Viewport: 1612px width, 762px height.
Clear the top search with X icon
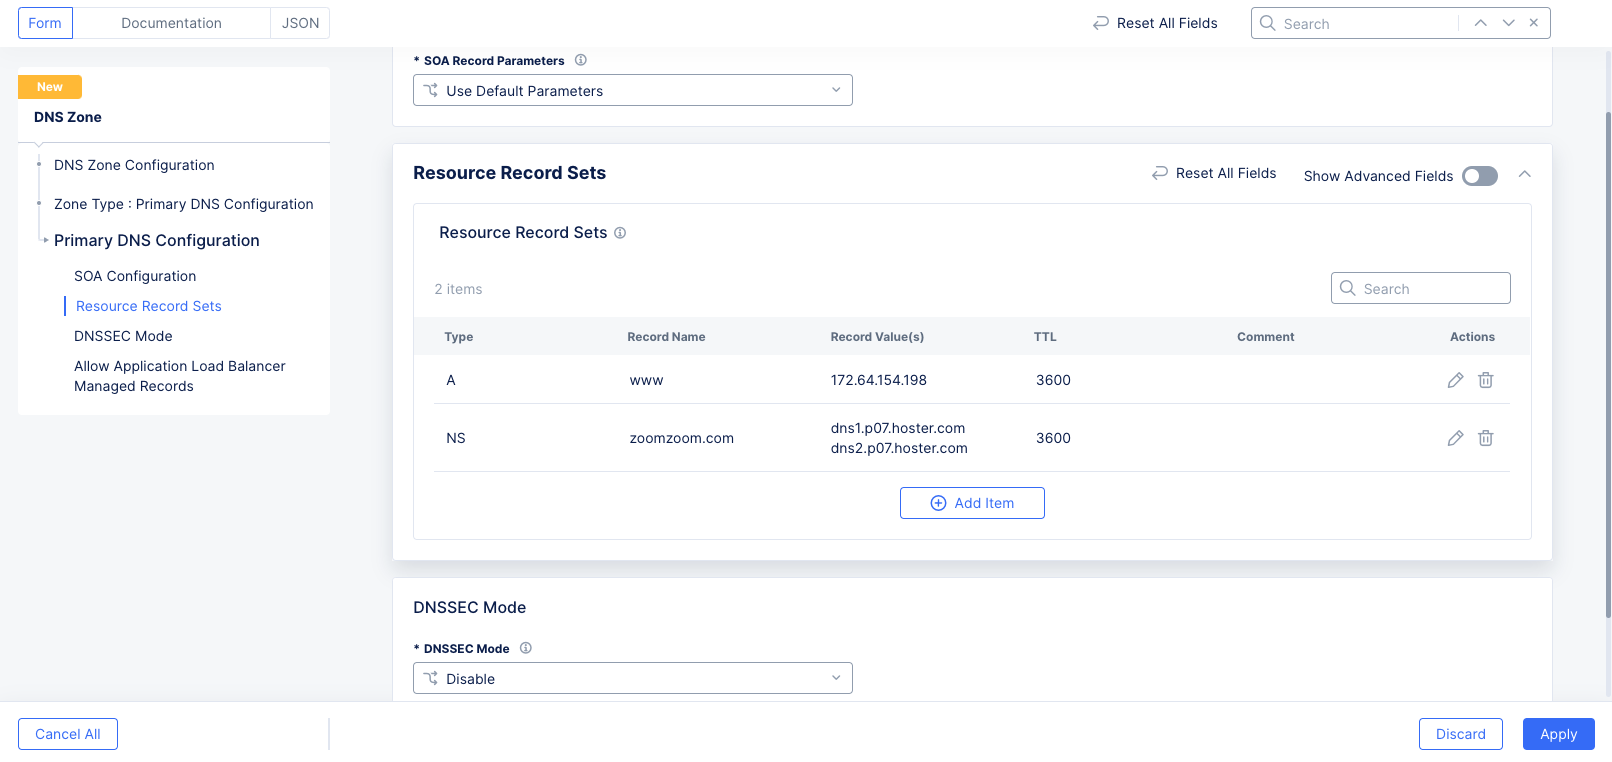coord(1533,23)
